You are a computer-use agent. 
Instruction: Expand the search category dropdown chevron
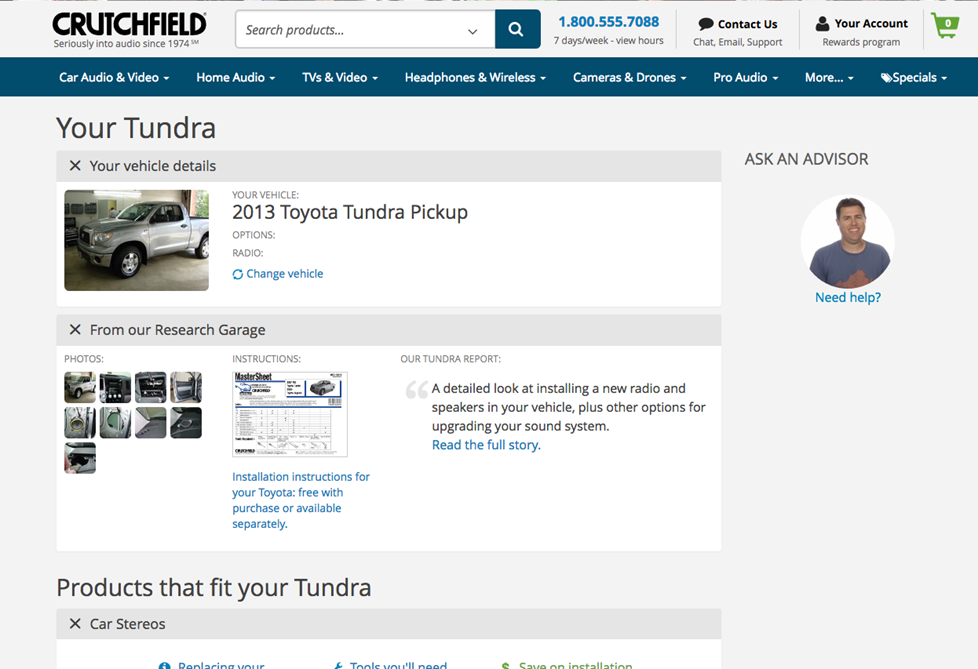[x=473, y=31]
